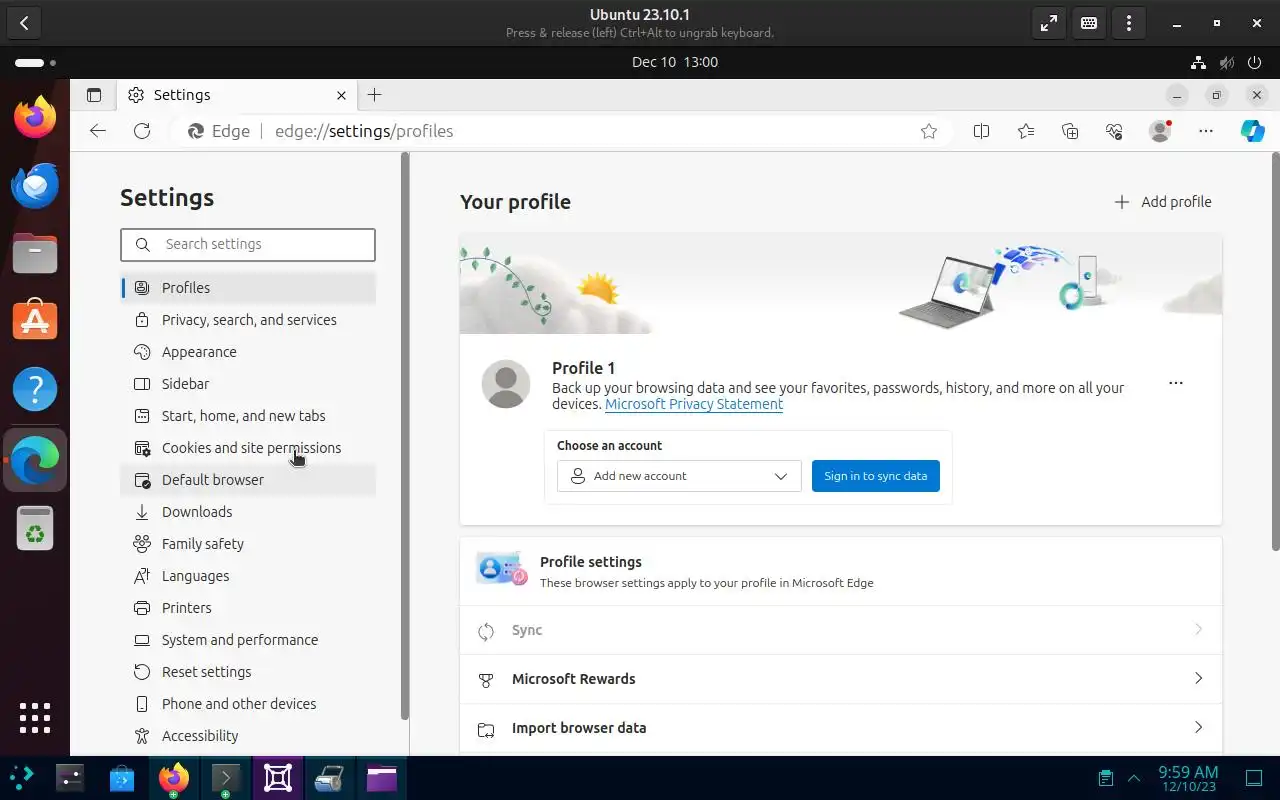Click the browser back arrow
This screenshot has height=800, width=1280.
click(97, 131)
